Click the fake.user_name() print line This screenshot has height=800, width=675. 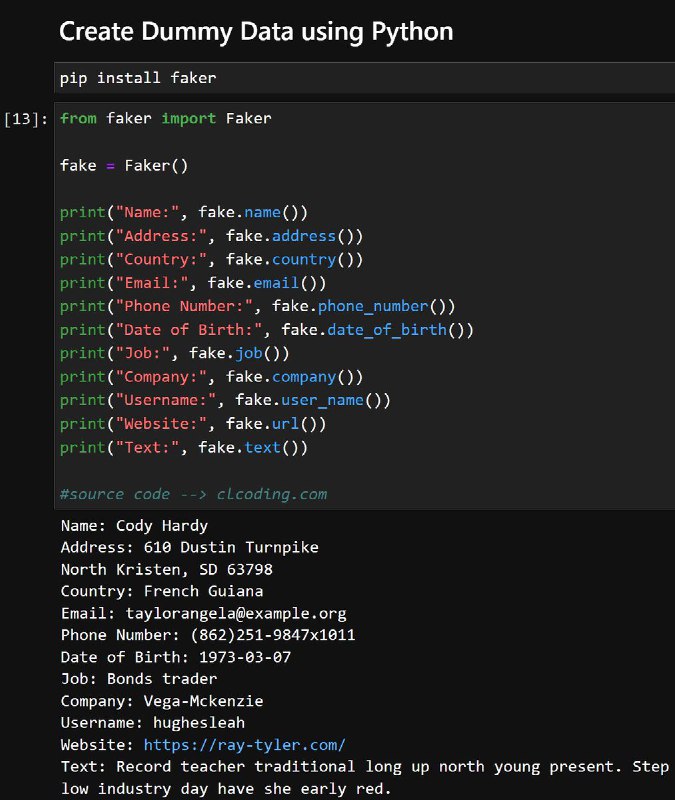[x=225, y=400]
